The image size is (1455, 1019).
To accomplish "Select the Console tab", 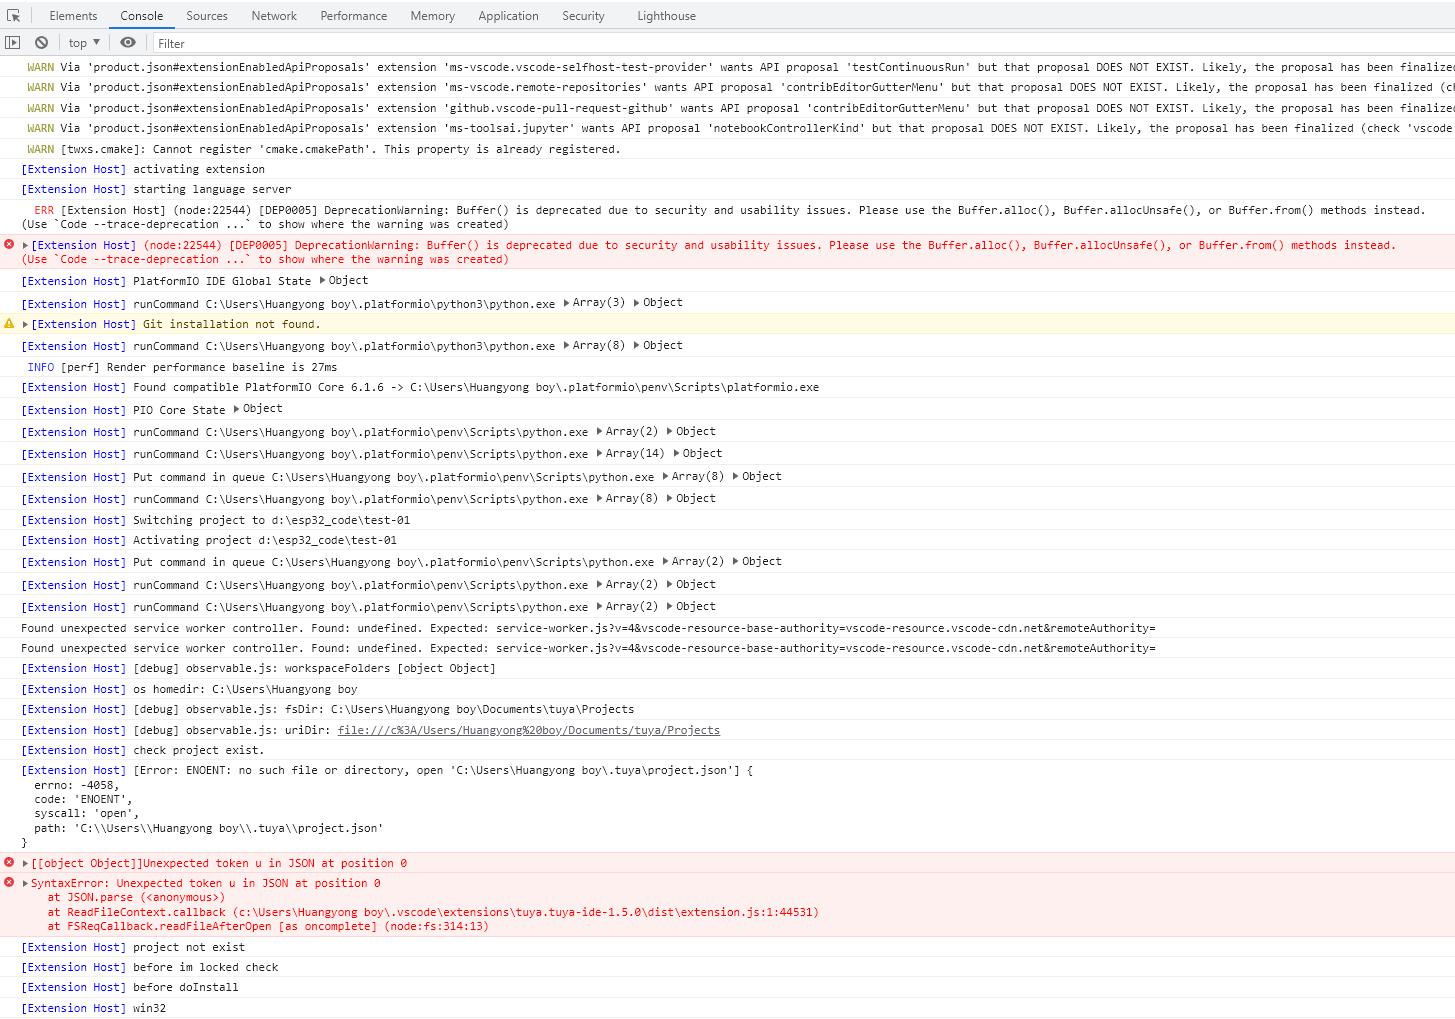I will point(142,16).
